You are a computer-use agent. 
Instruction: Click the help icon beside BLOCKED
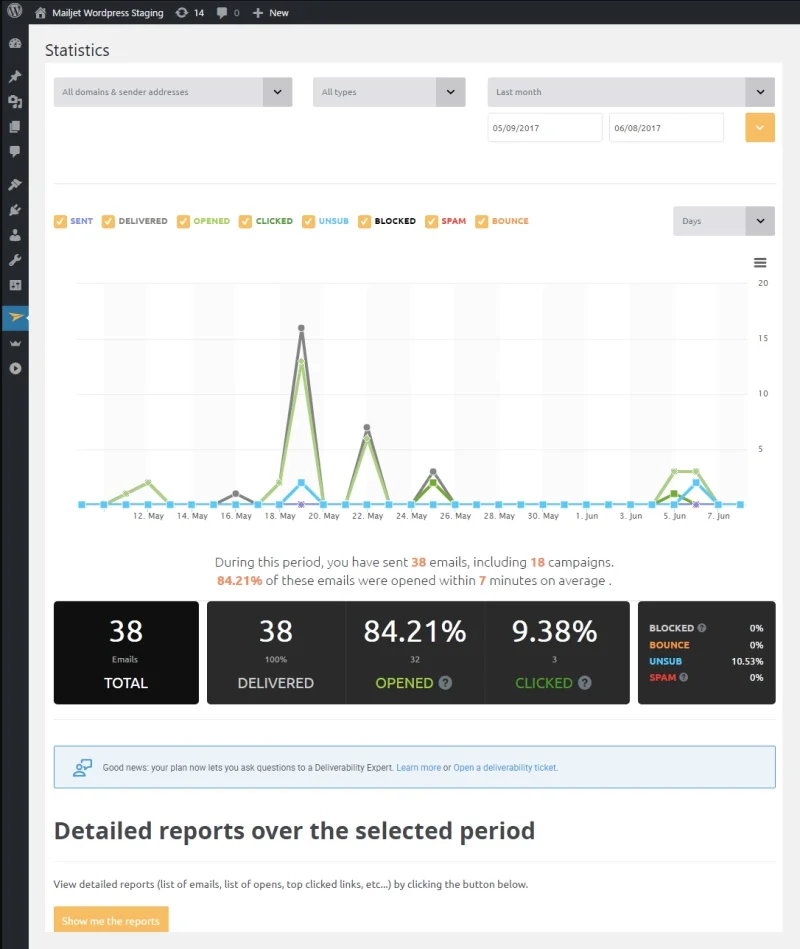pos(702,628)
